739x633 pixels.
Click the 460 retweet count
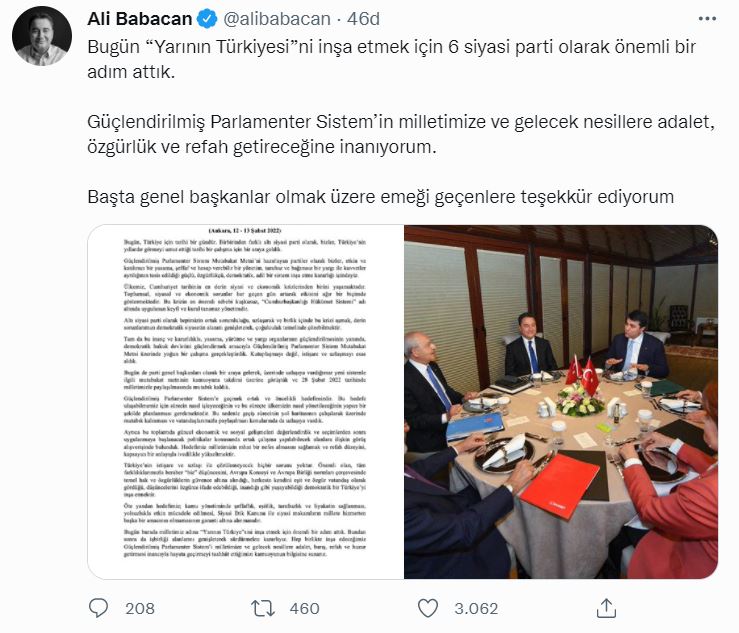pos(304,608)
